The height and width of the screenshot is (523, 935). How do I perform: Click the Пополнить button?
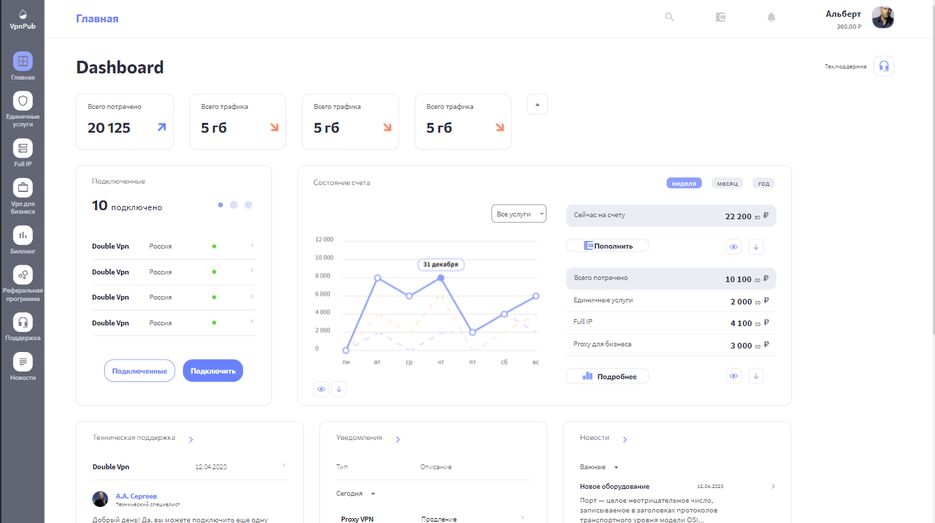click(x=607, y=246)
